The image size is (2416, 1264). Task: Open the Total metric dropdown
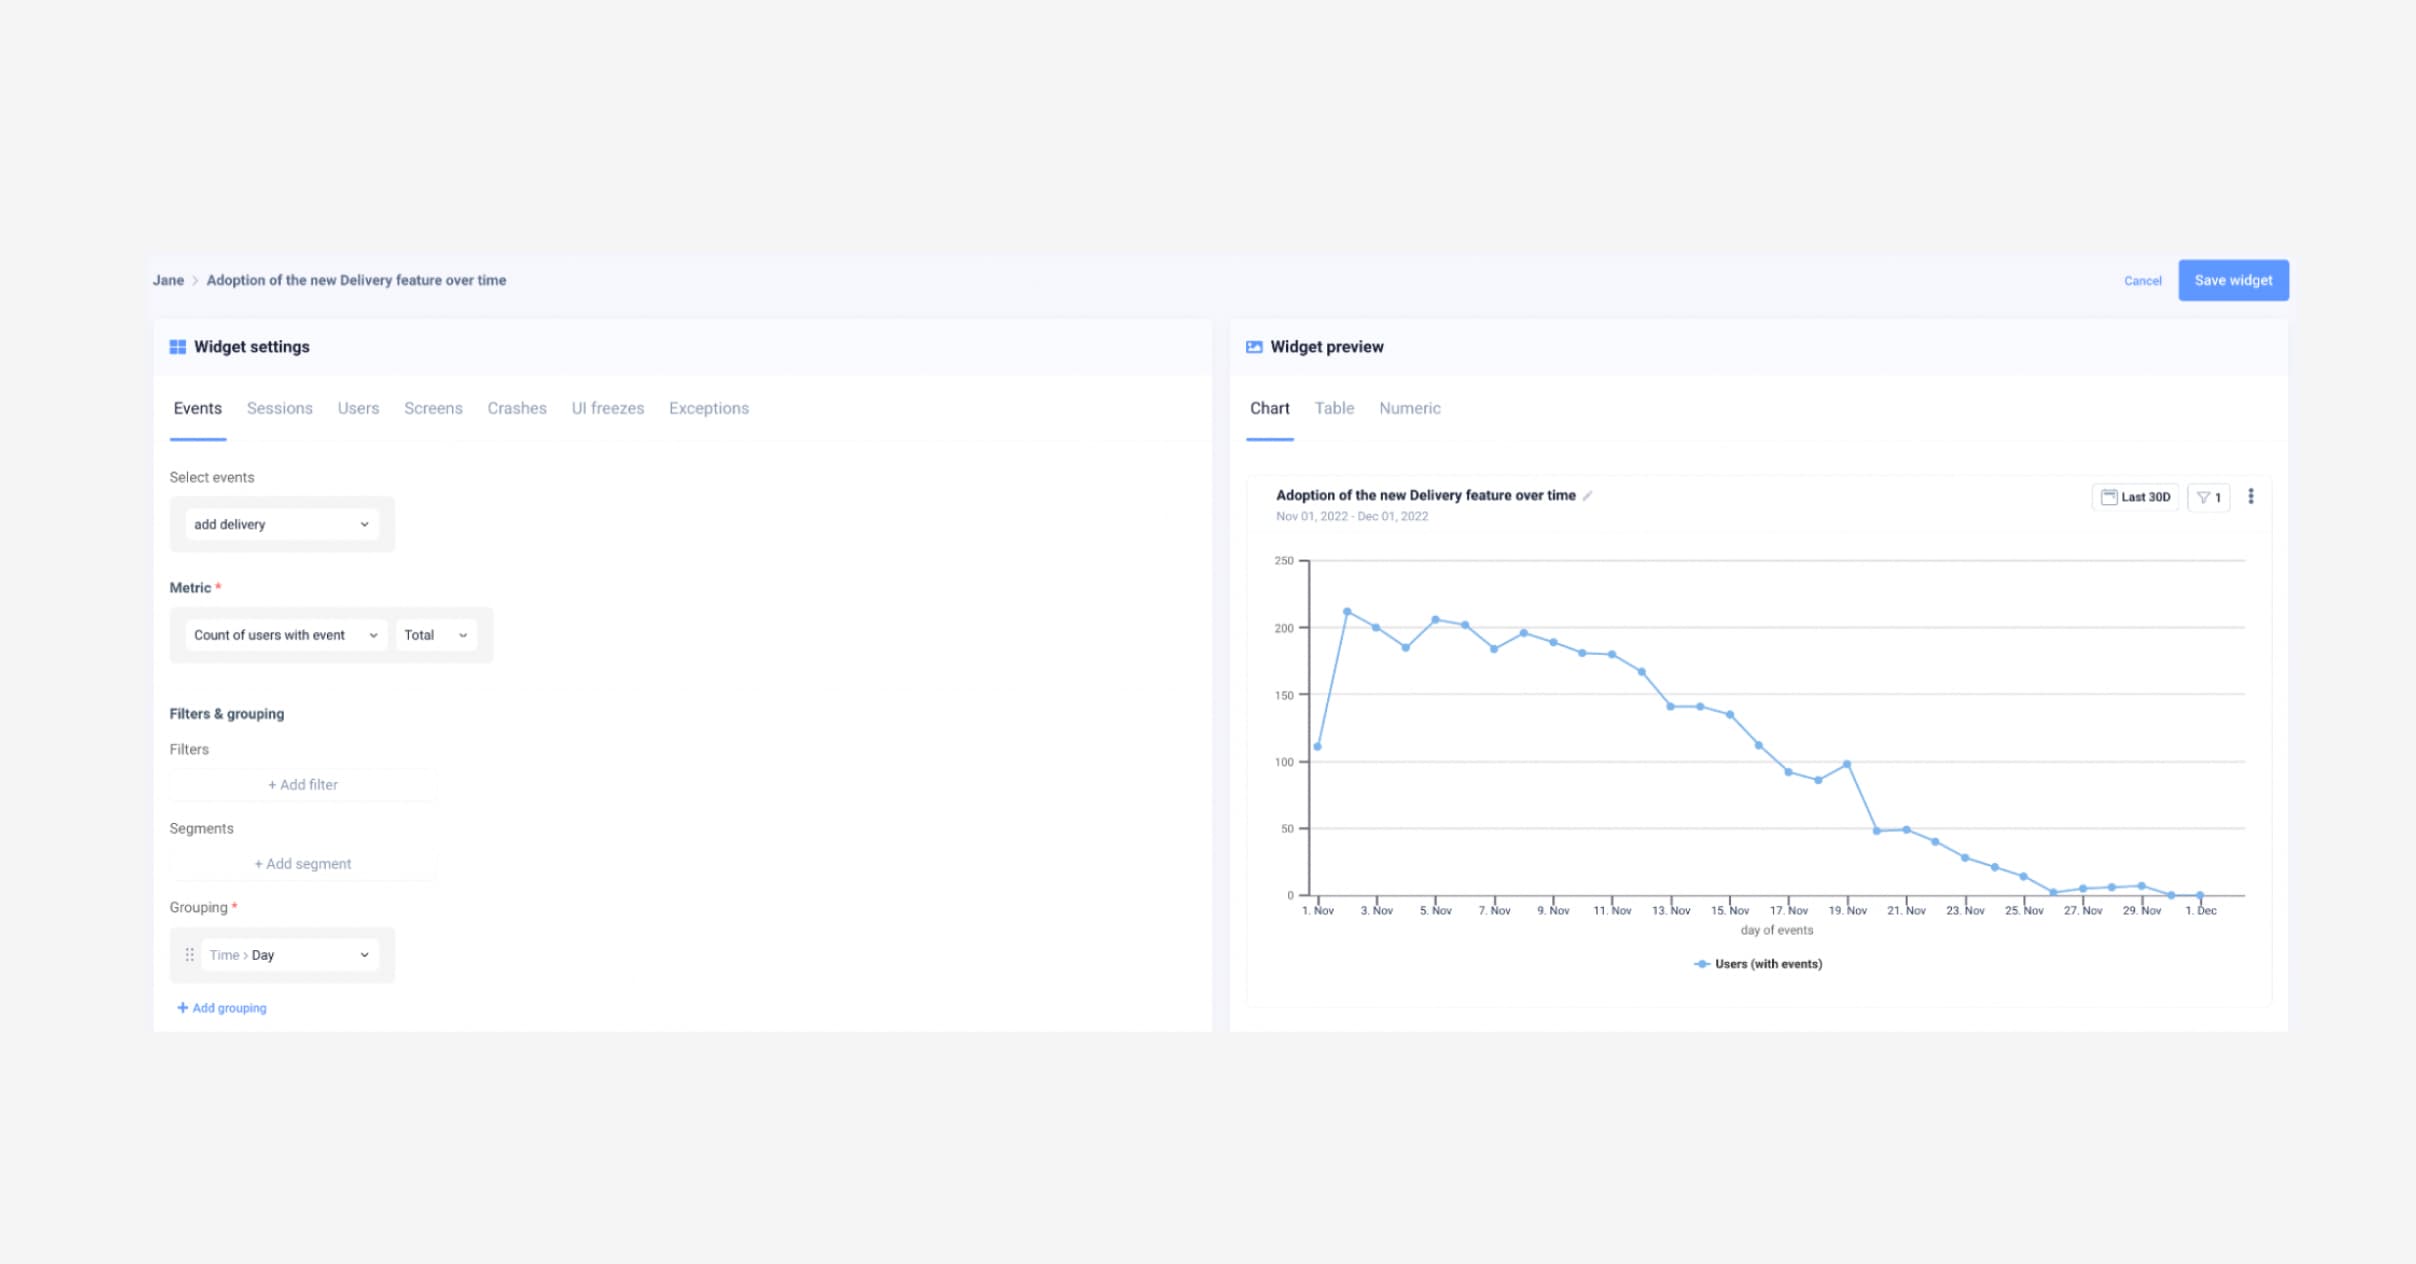tap(435, 635)
